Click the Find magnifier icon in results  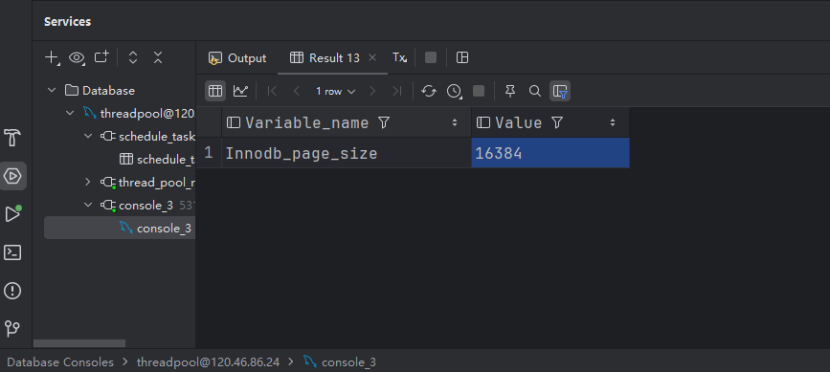click(x=535, y=91)
